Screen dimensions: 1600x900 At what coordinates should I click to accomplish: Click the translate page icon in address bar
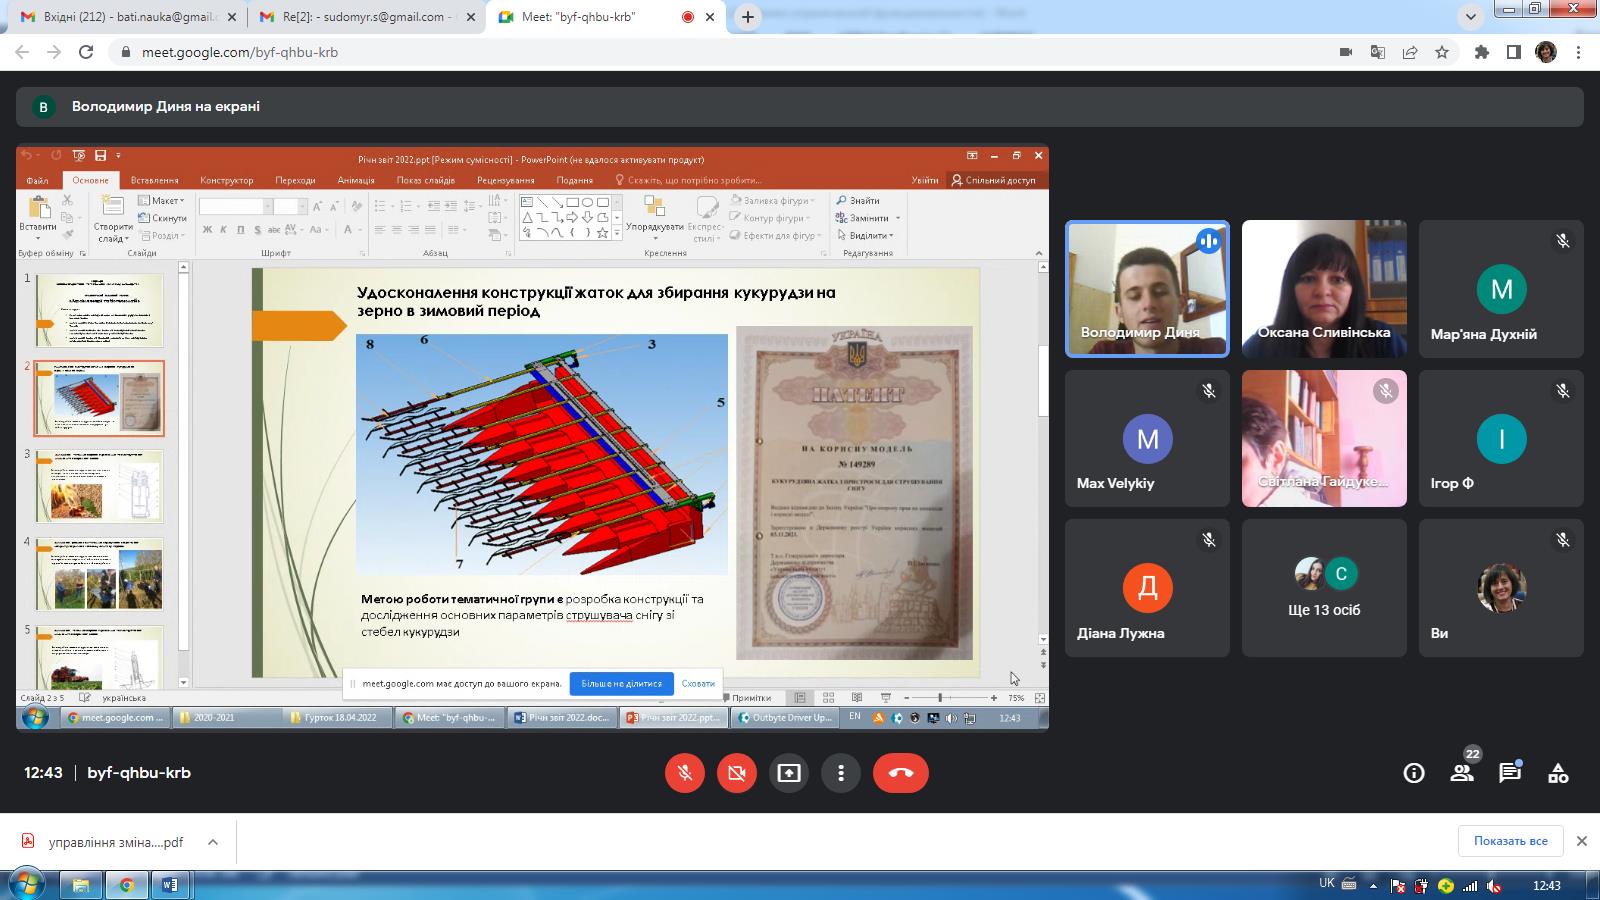pyautogui.click(x=1378, y=52)
